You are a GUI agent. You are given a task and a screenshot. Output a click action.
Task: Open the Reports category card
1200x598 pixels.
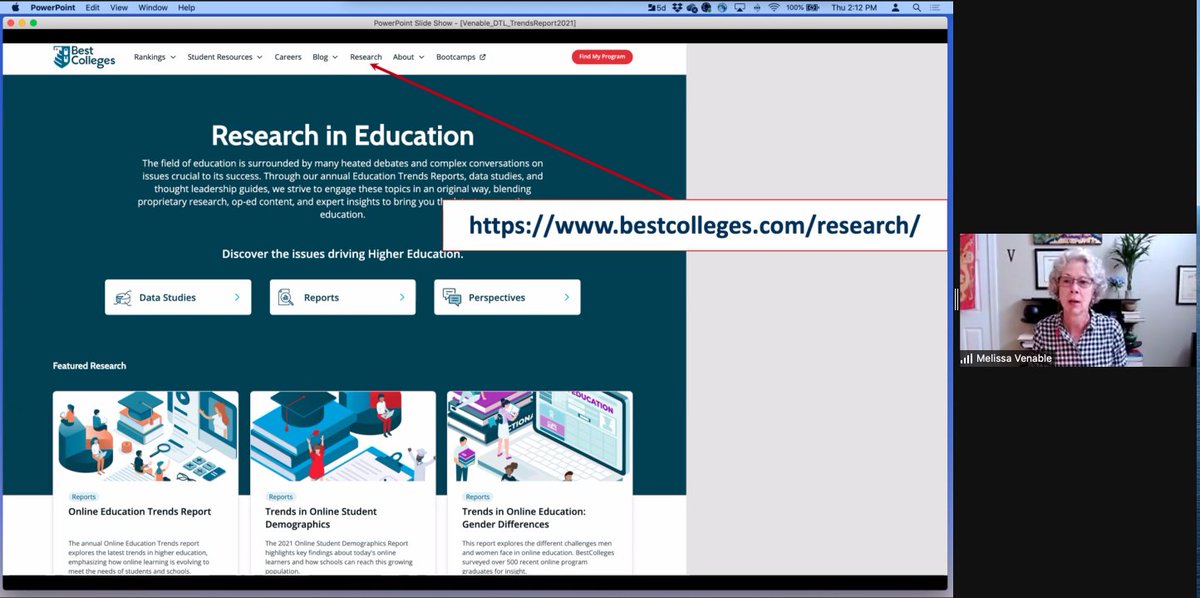342,297
